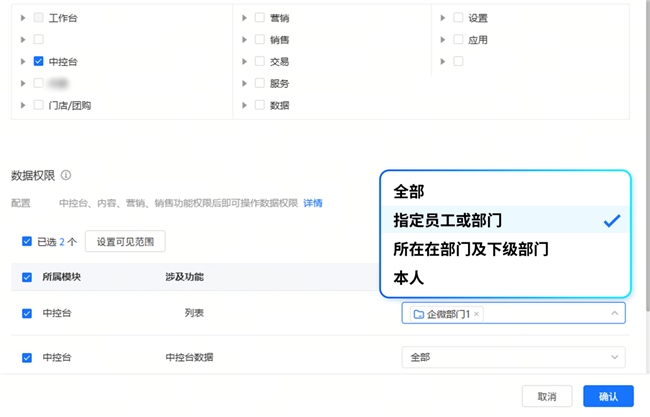Screen dimensions: 650x417
Task: Check the 营销 checkbox
Action: click(x=260, y=17)
